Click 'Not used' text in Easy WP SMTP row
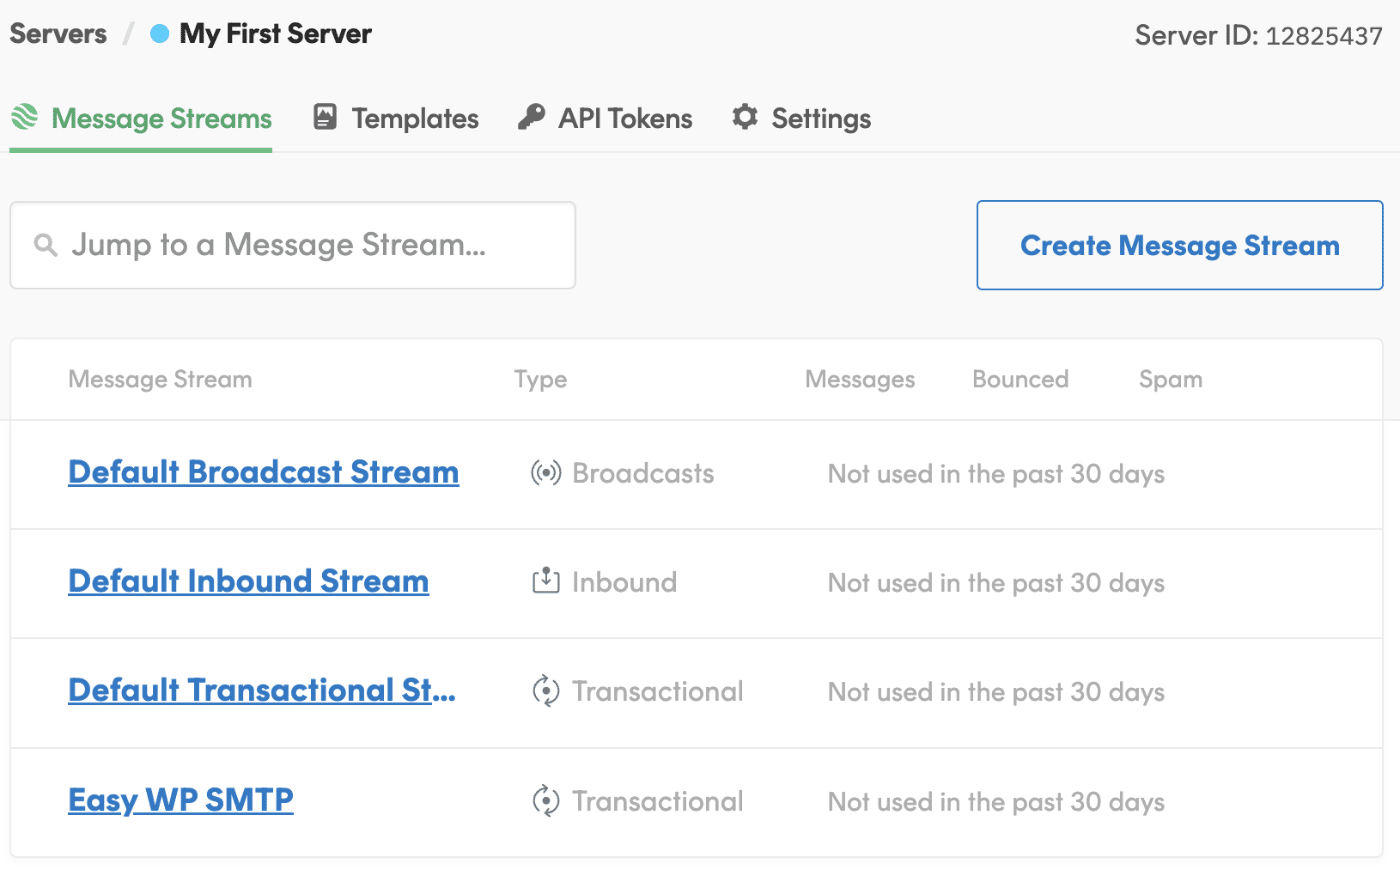1400x876 pixels. point(996,802)
